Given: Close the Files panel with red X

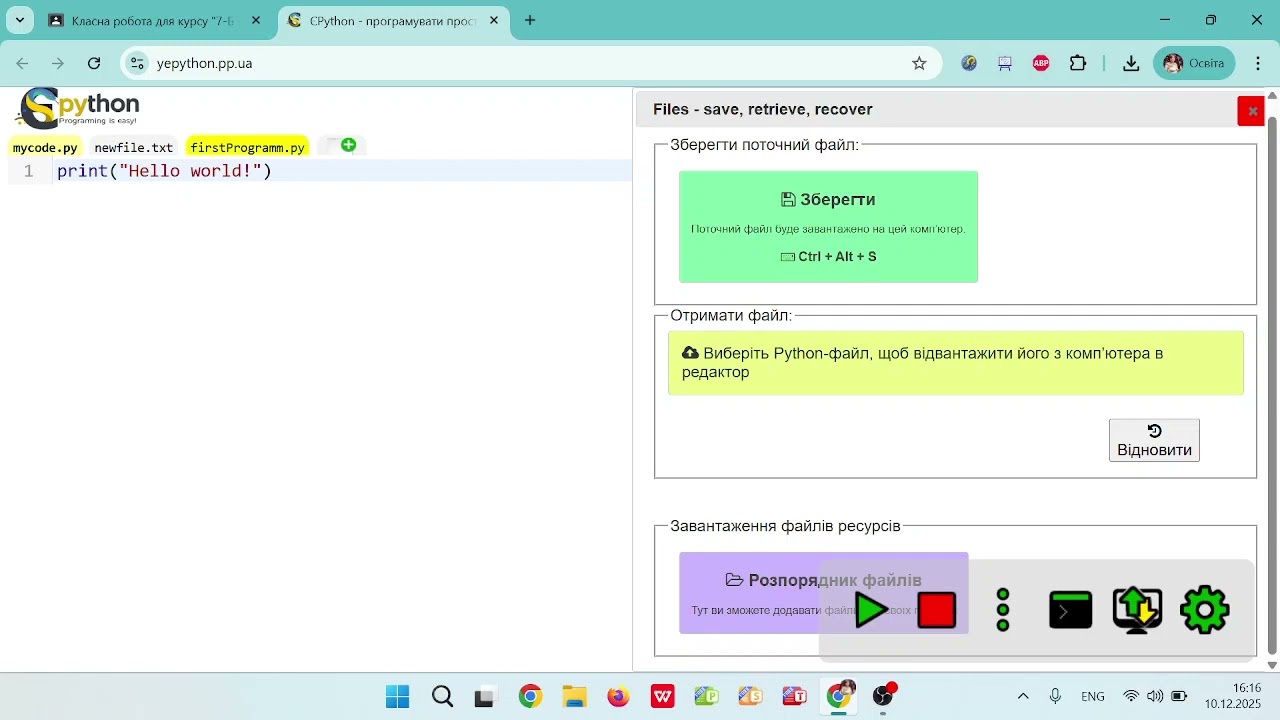Looking at the screenshot, I should [1251, 111].
